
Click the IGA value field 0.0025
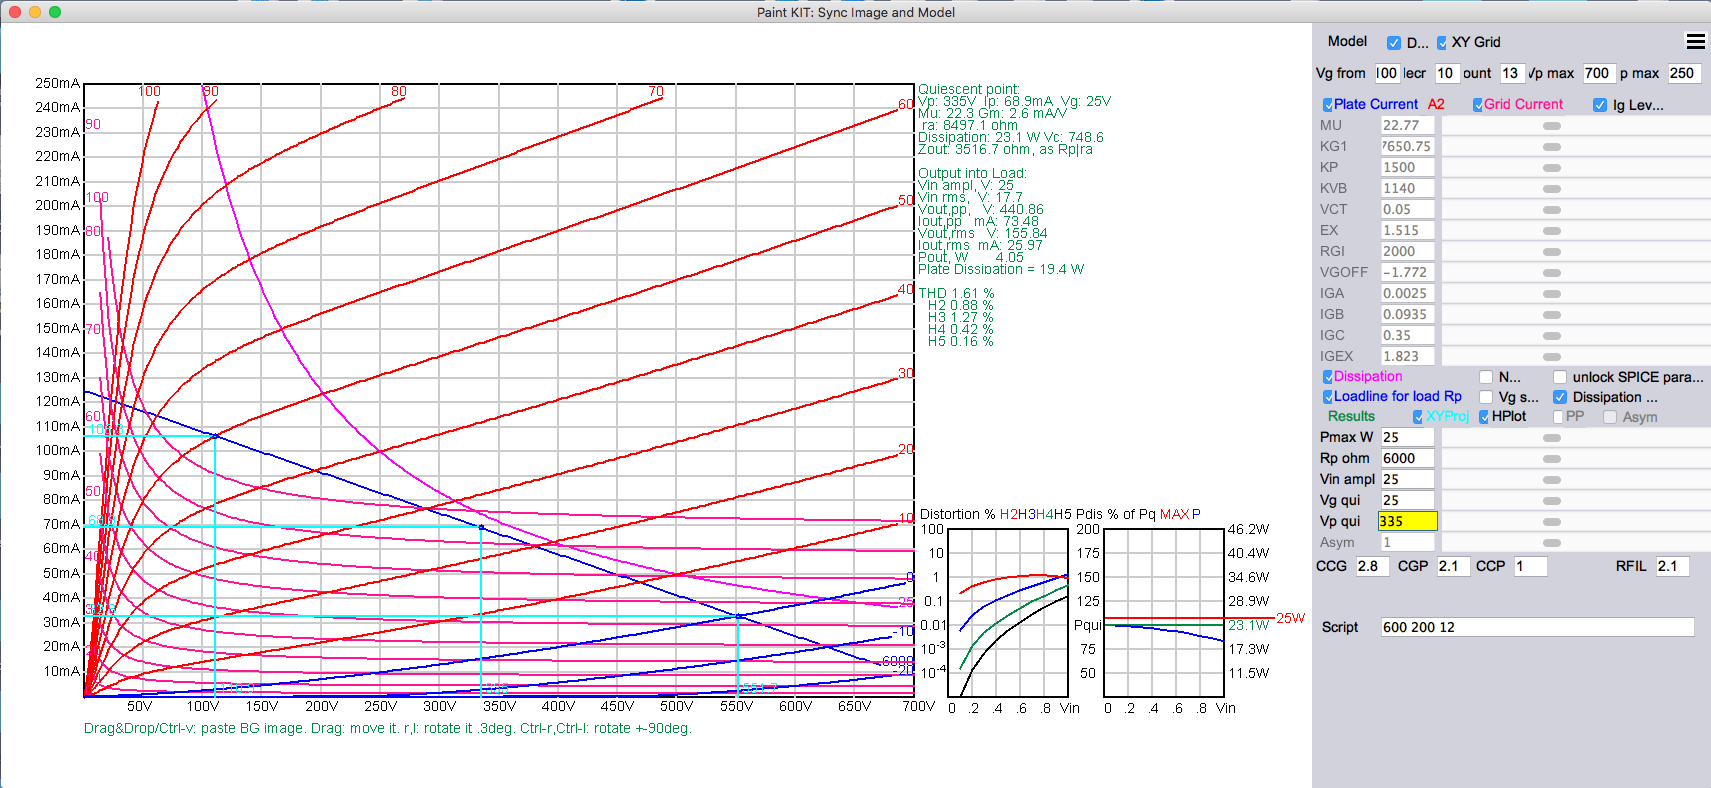[1407, 293]
